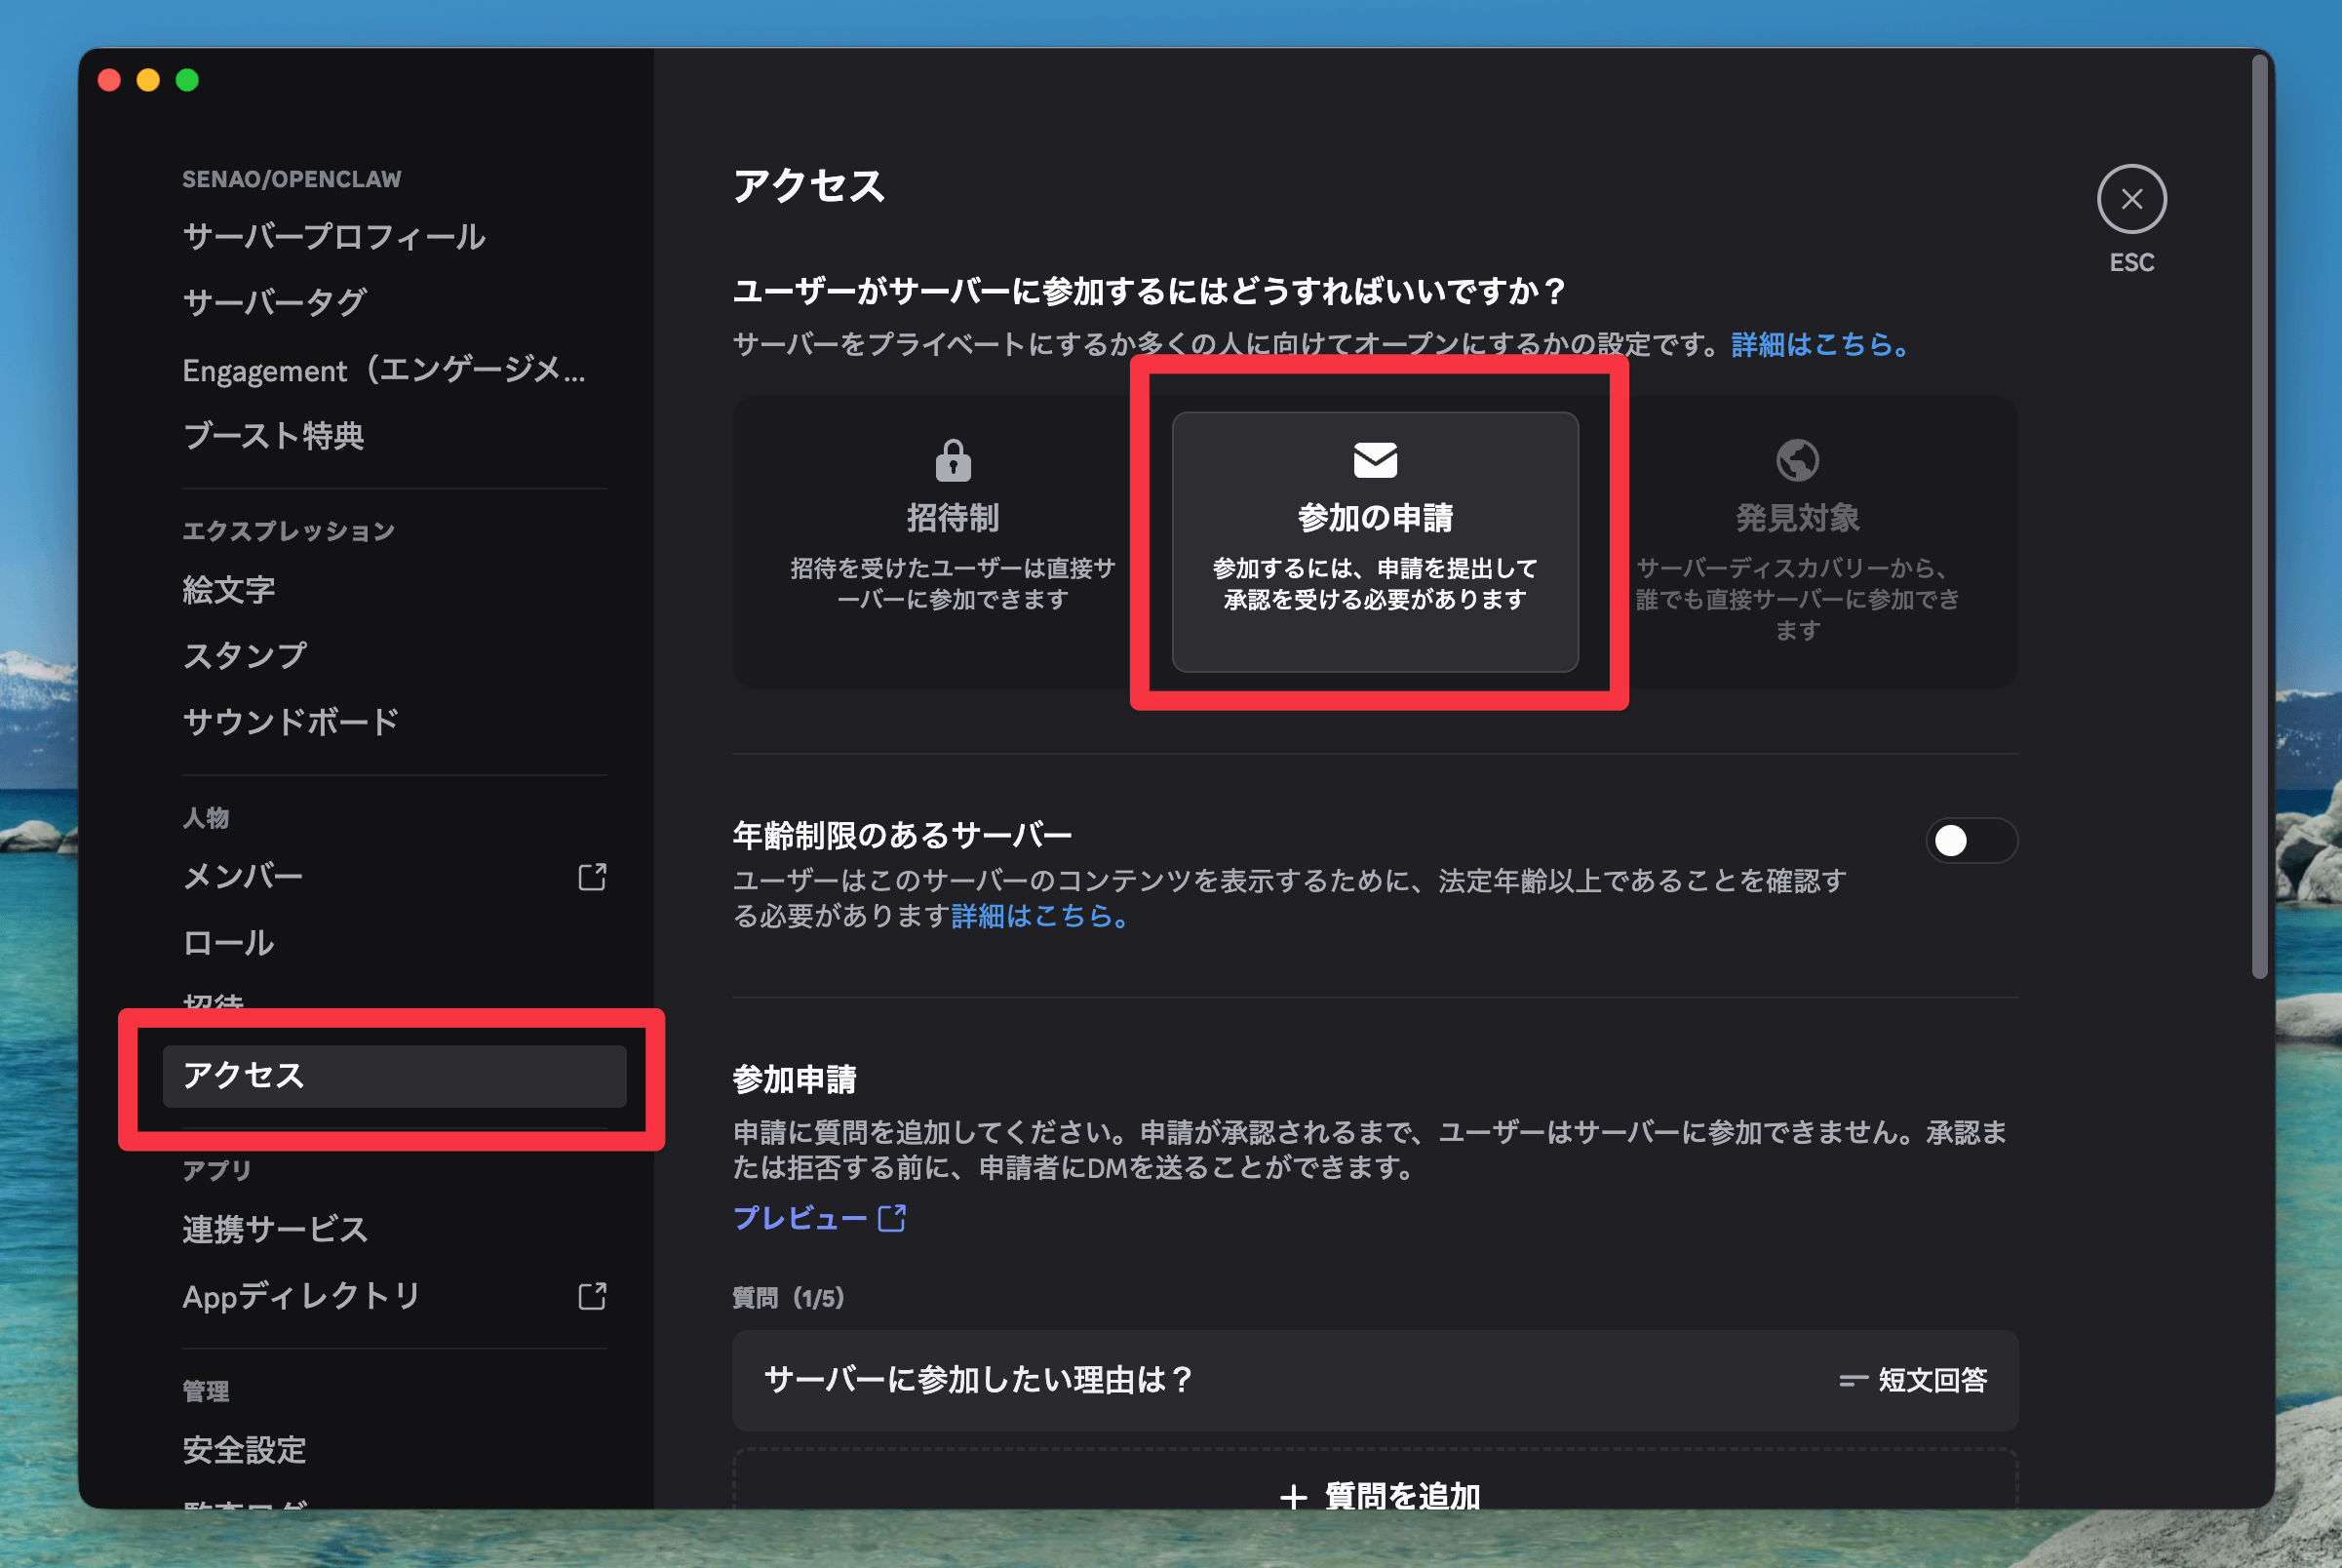The image size is (2342, 1568).
Task: Open the 絵文字 settings section
Action: pos(228,590)
